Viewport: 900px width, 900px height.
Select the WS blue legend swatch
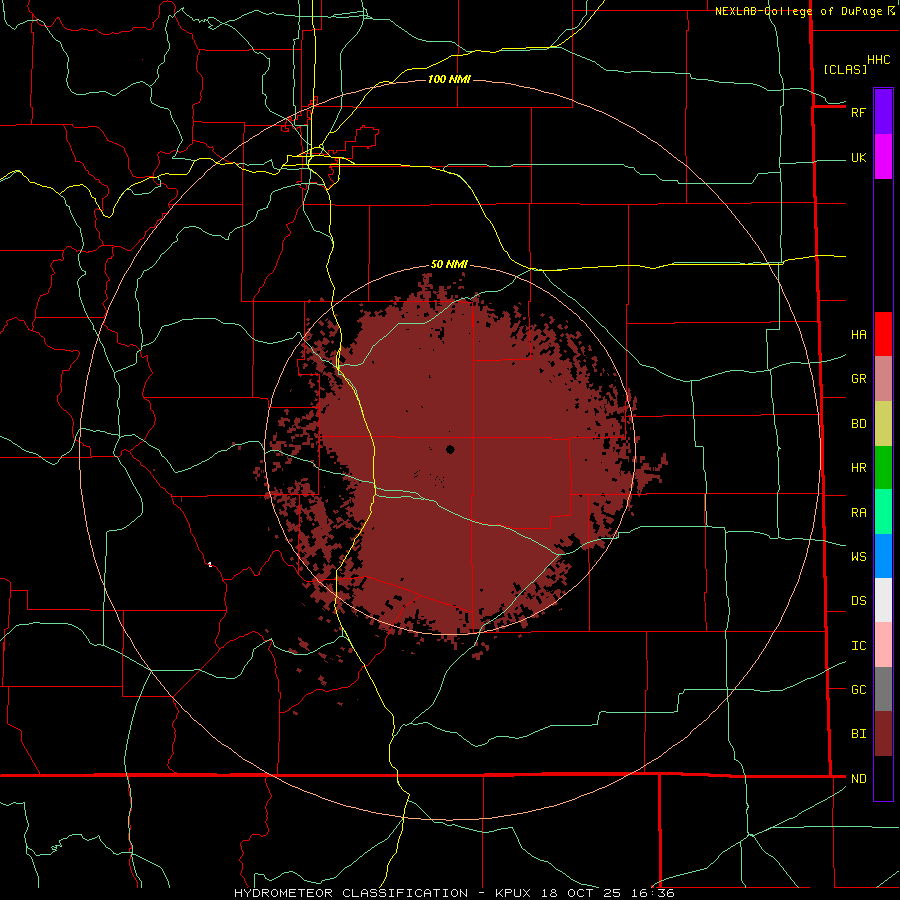point(883,556)
